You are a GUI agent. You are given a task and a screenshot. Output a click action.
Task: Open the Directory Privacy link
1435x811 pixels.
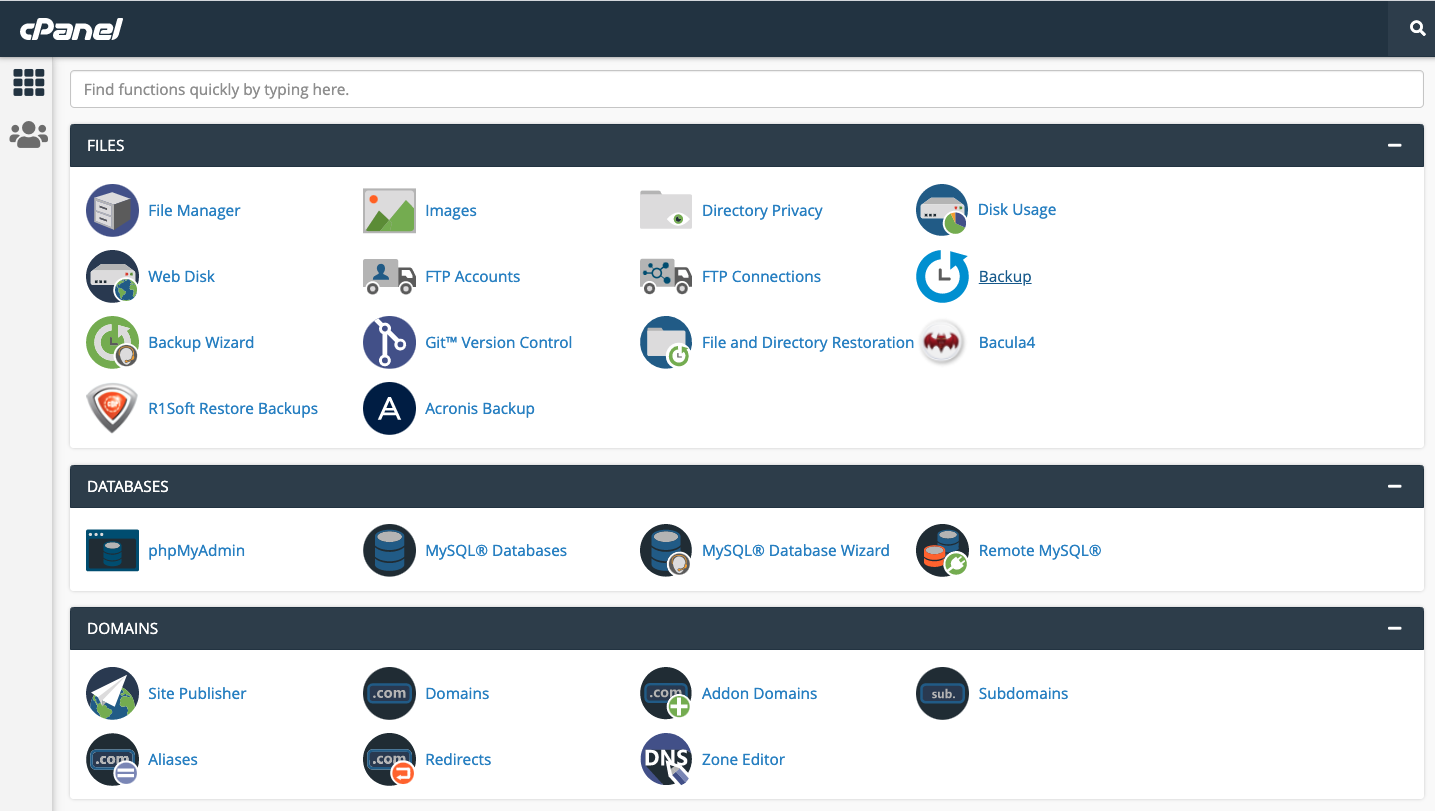(762, 210)
